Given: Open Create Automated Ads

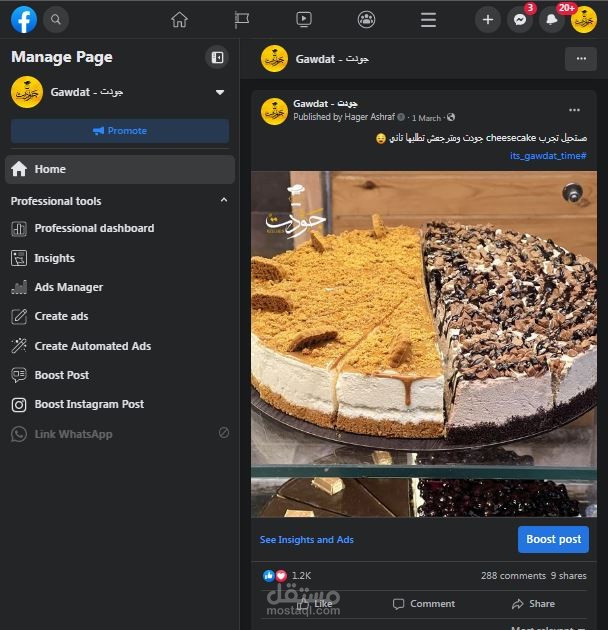Looking at the screenshot, I should pyautogui.click(x=92, y=346).
